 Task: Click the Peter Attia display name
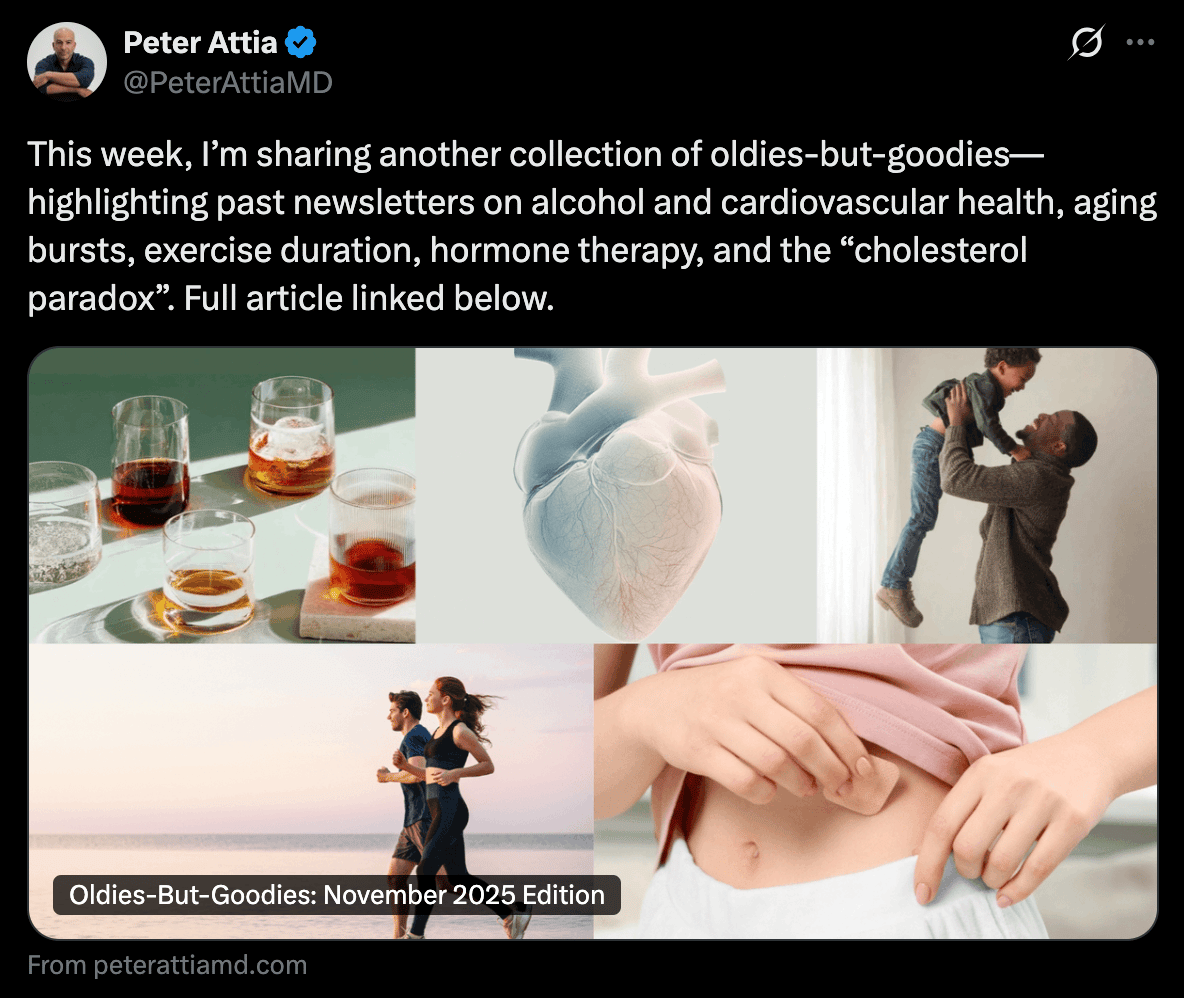pyautogui.click(x=200, y=43)
